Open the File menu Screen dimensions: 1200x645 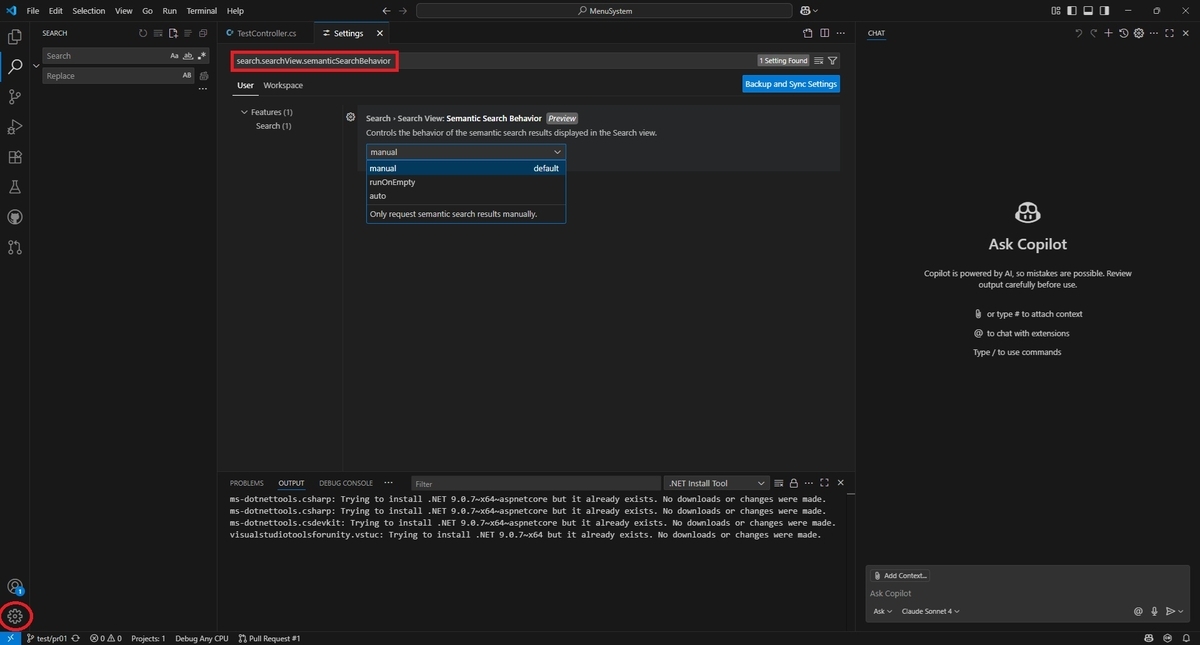(33, 10)
